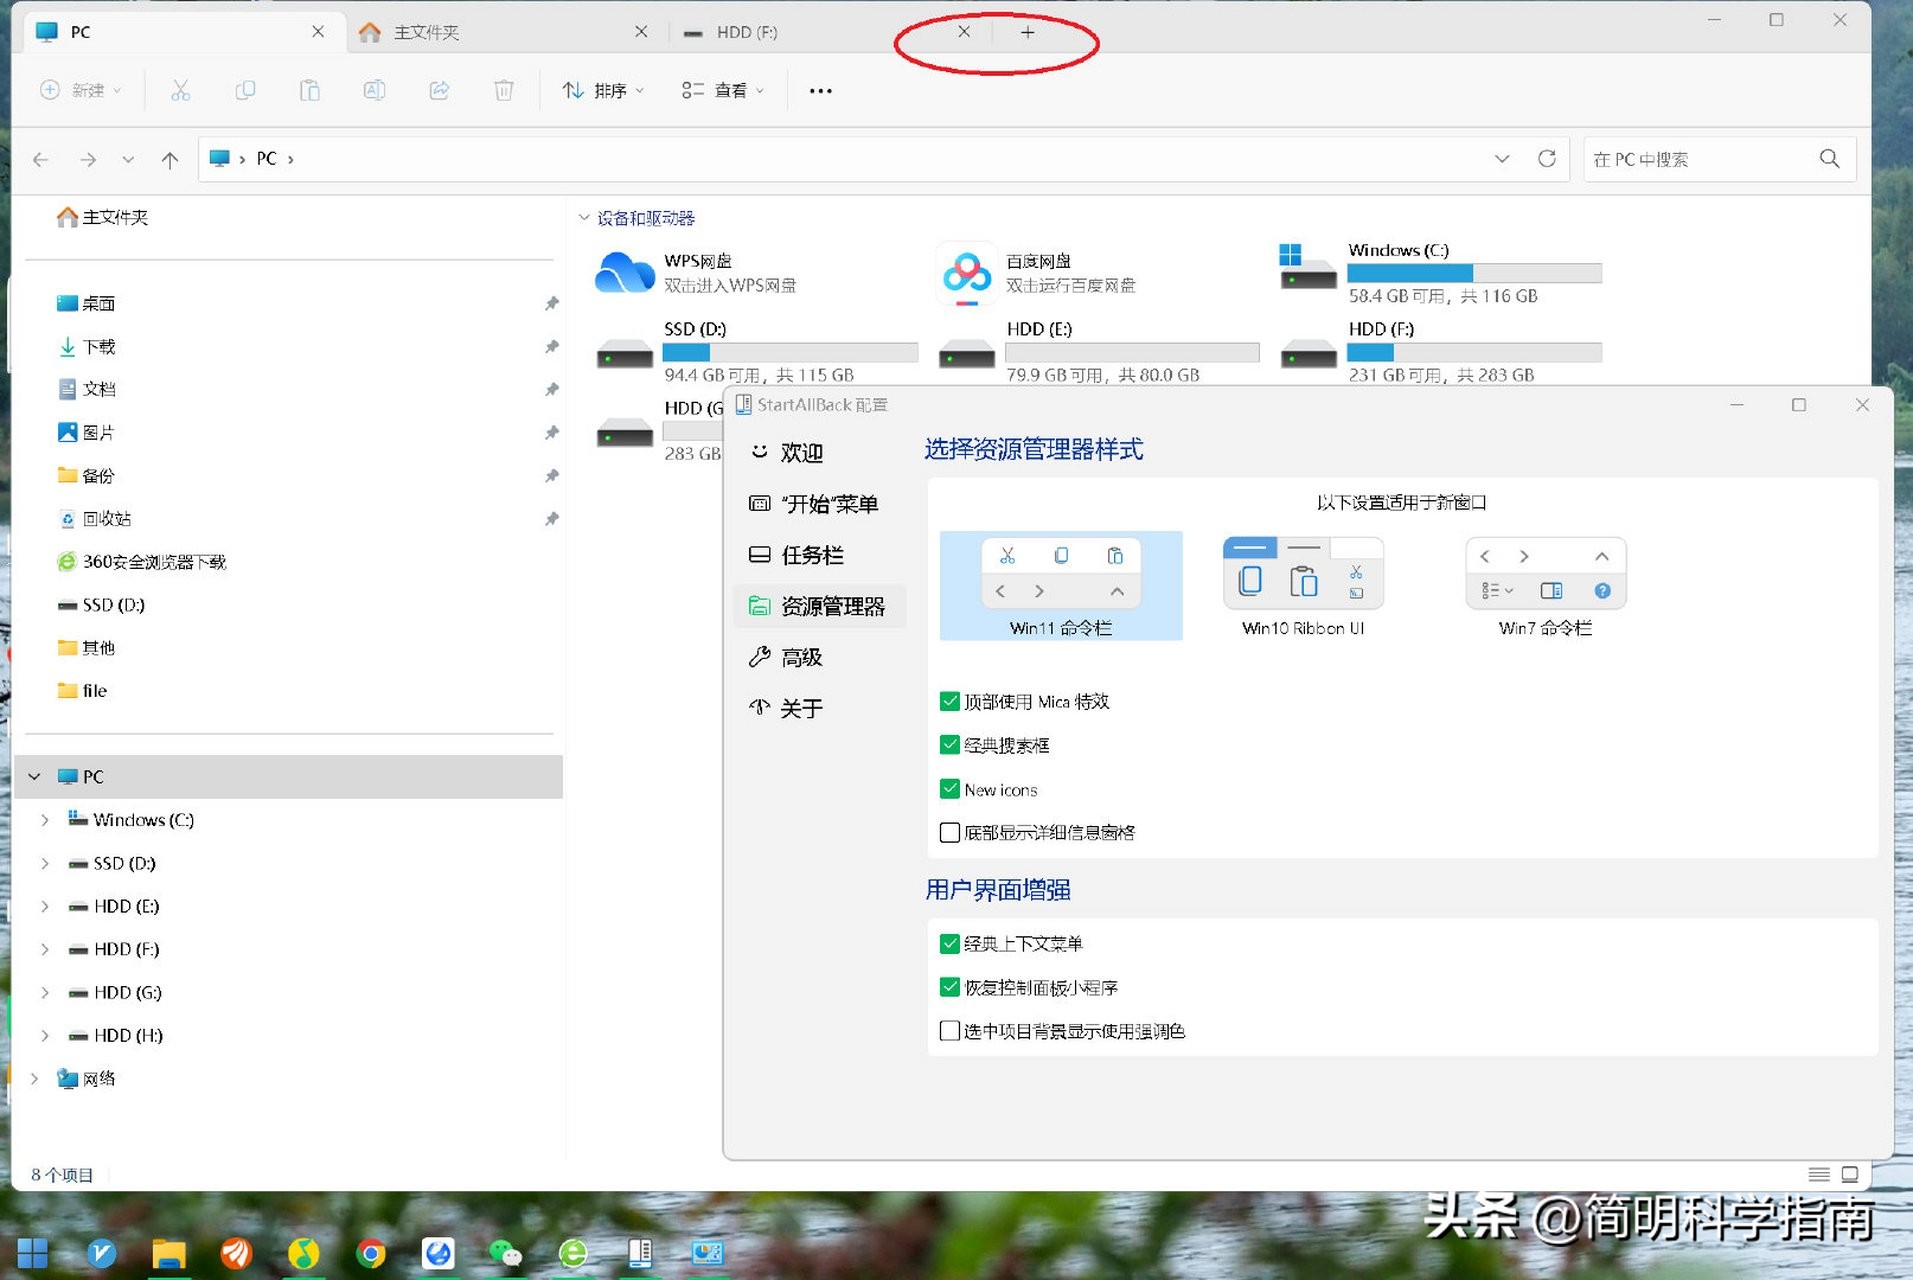Click the SSD (D:) capacity bar
This screenshot has height=1280, width=1913.
(790, 352)
